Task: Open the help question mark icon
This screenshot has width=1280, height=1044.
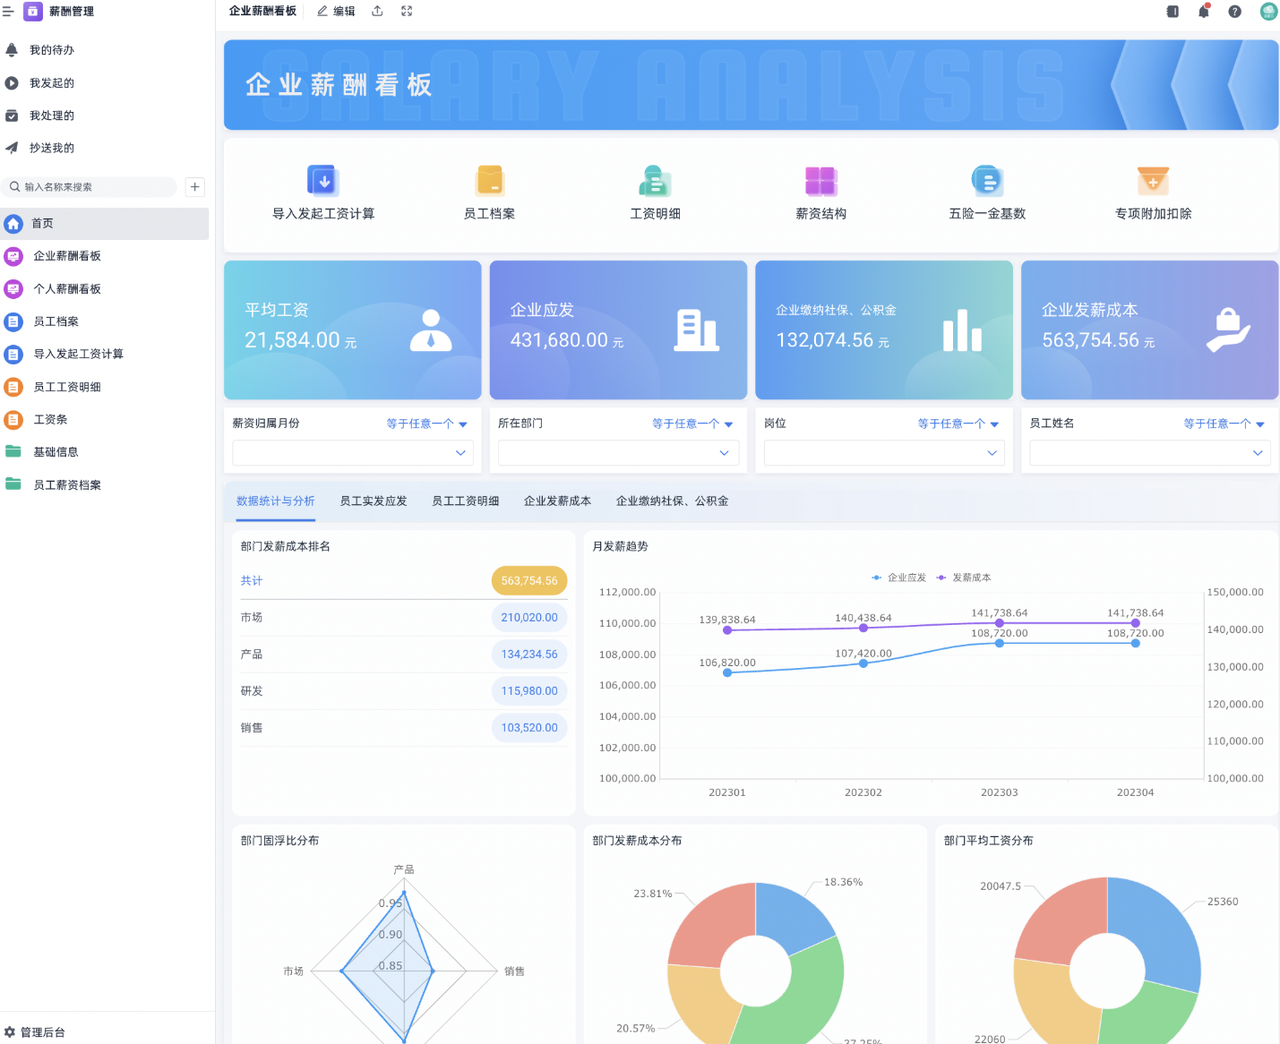Action: pos(1235,11)
